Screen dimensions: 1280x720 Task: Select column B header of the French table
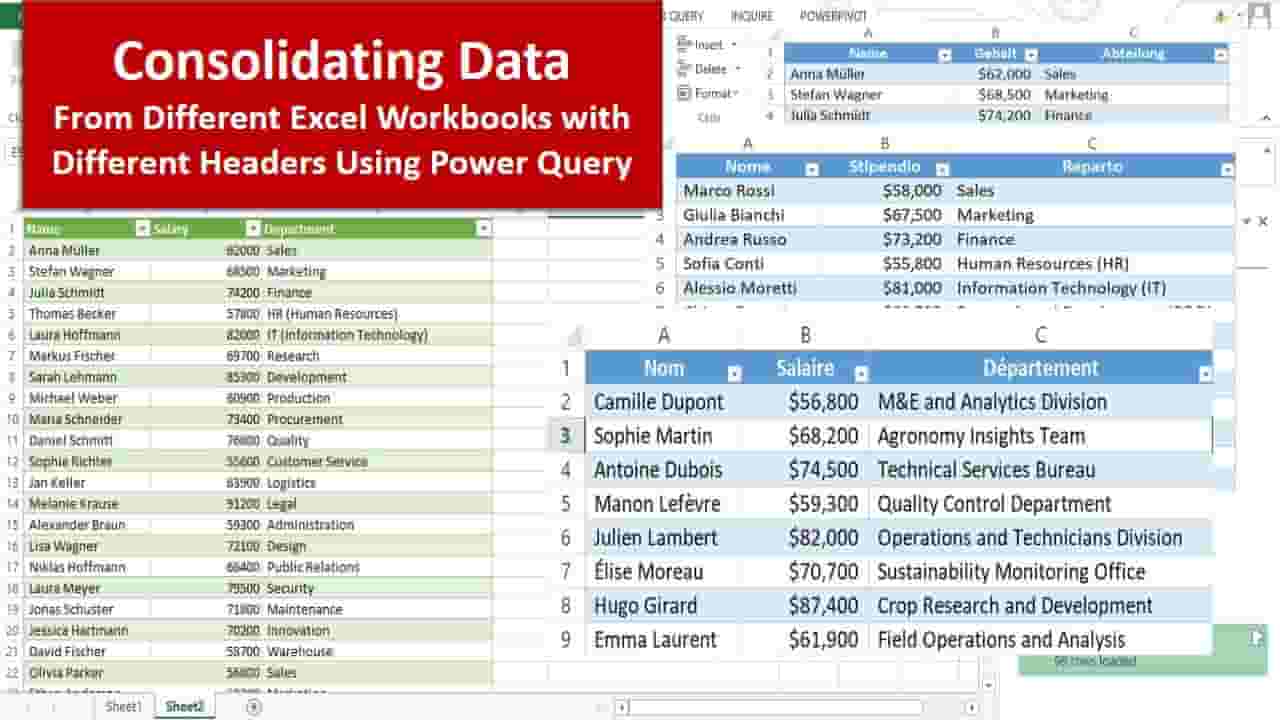[806, 336]
